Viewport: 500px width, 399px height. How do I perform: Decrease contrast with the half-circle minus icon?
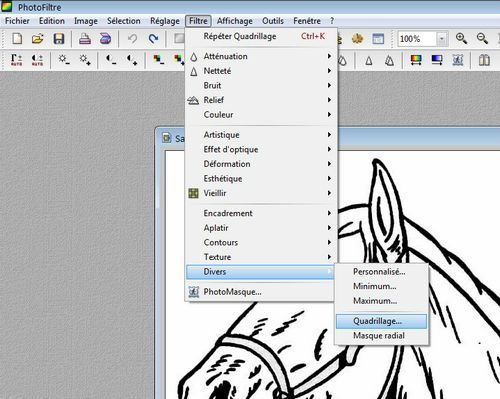[x=111, y=60]
